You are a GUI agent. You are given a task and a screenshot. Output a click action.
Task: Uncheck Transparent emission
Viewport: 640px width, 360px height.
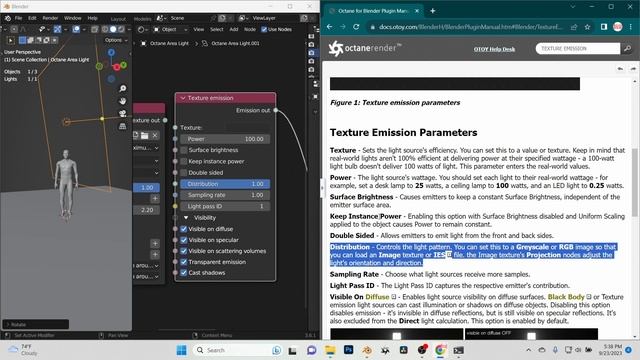coord(184,262)
